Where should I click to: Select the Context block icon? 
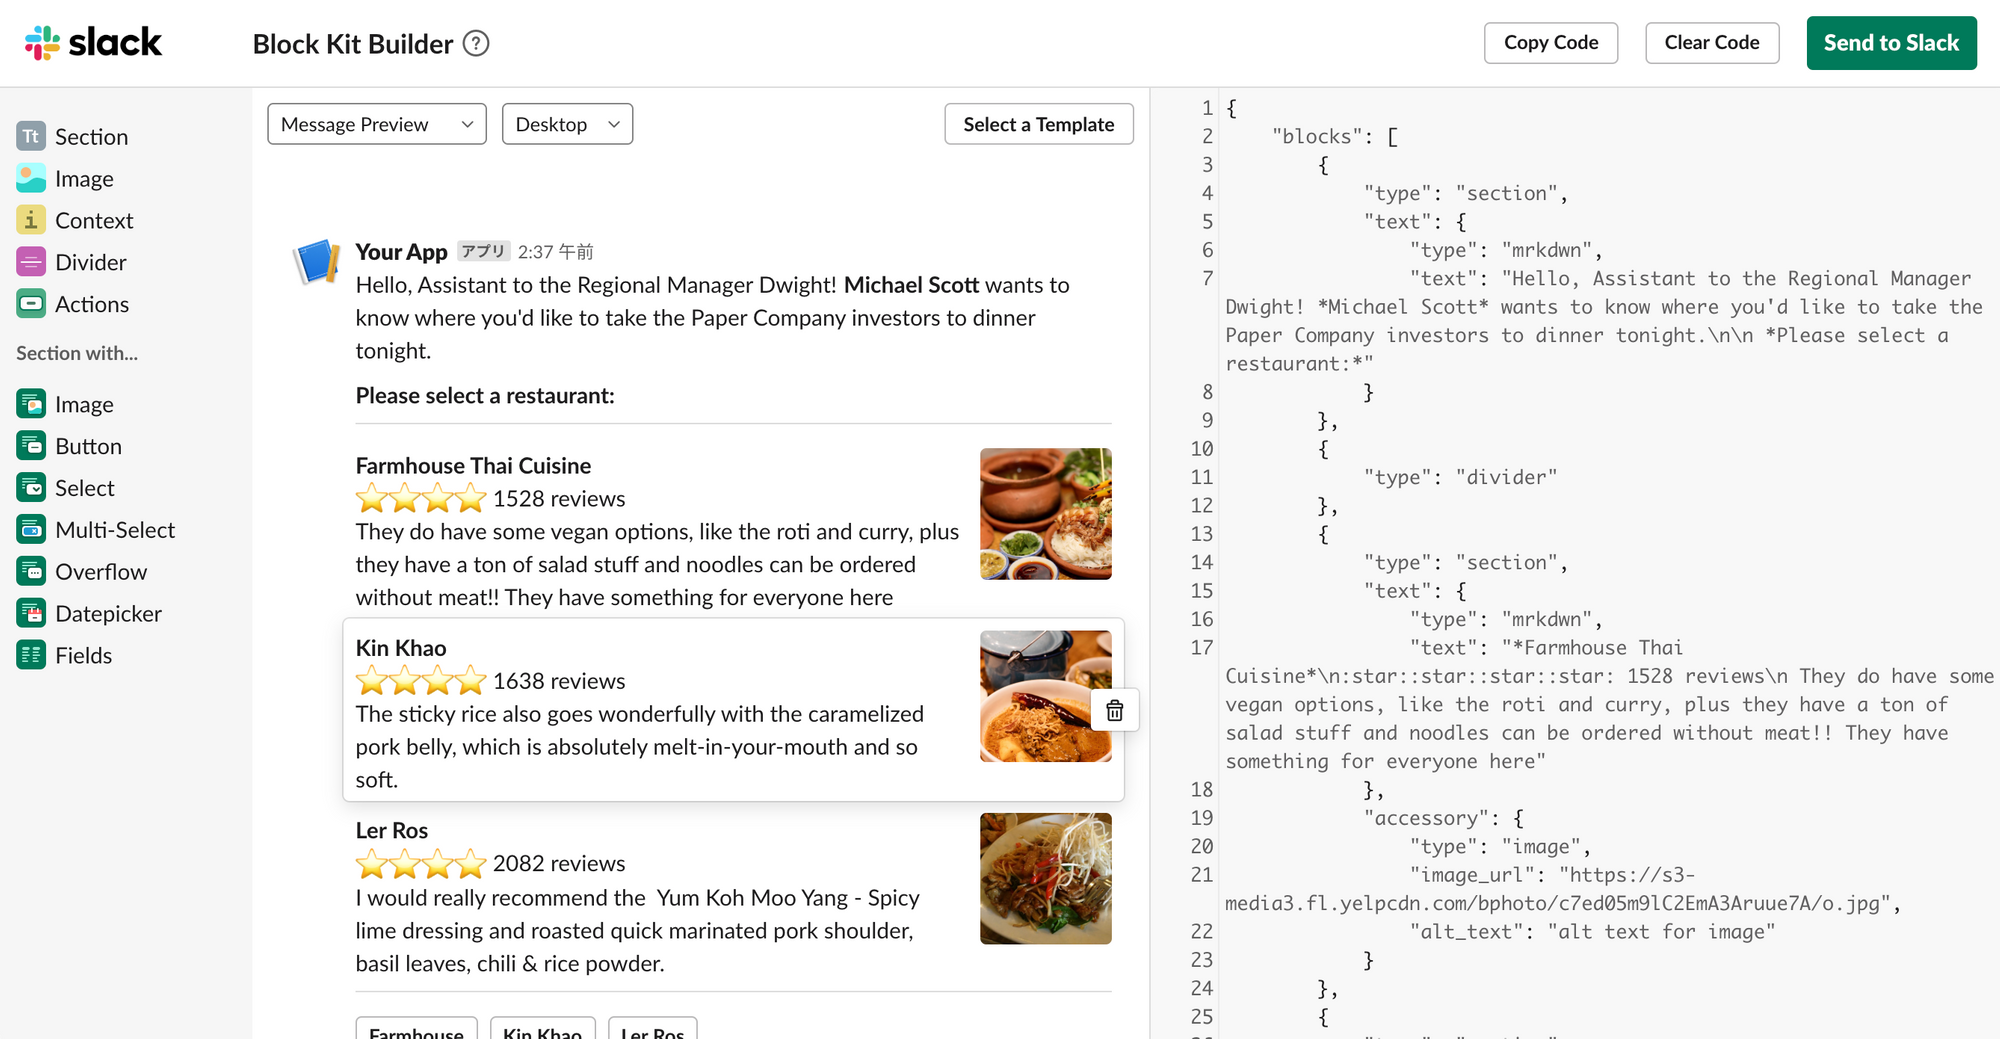31,220
